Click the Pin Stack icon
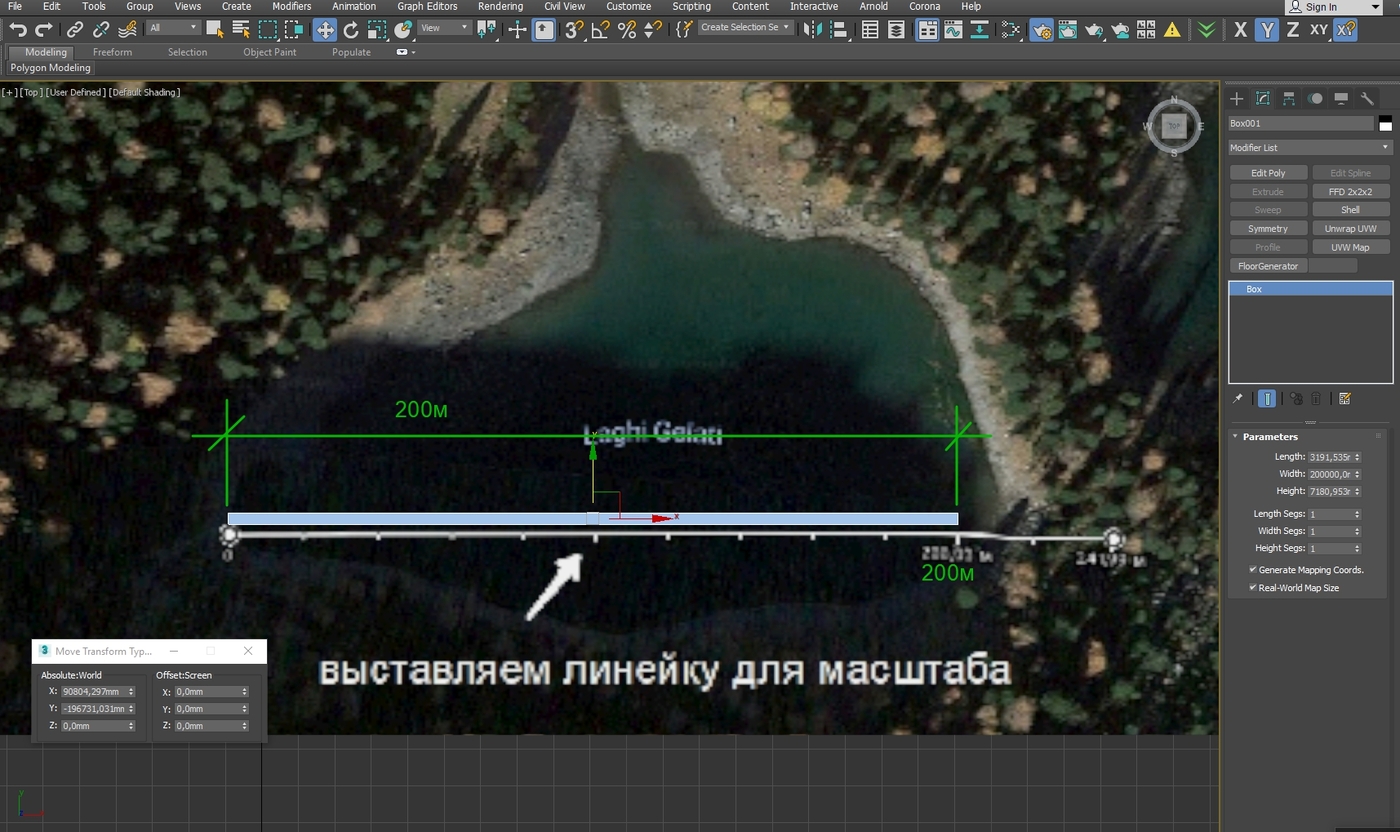 point(1238,398)
